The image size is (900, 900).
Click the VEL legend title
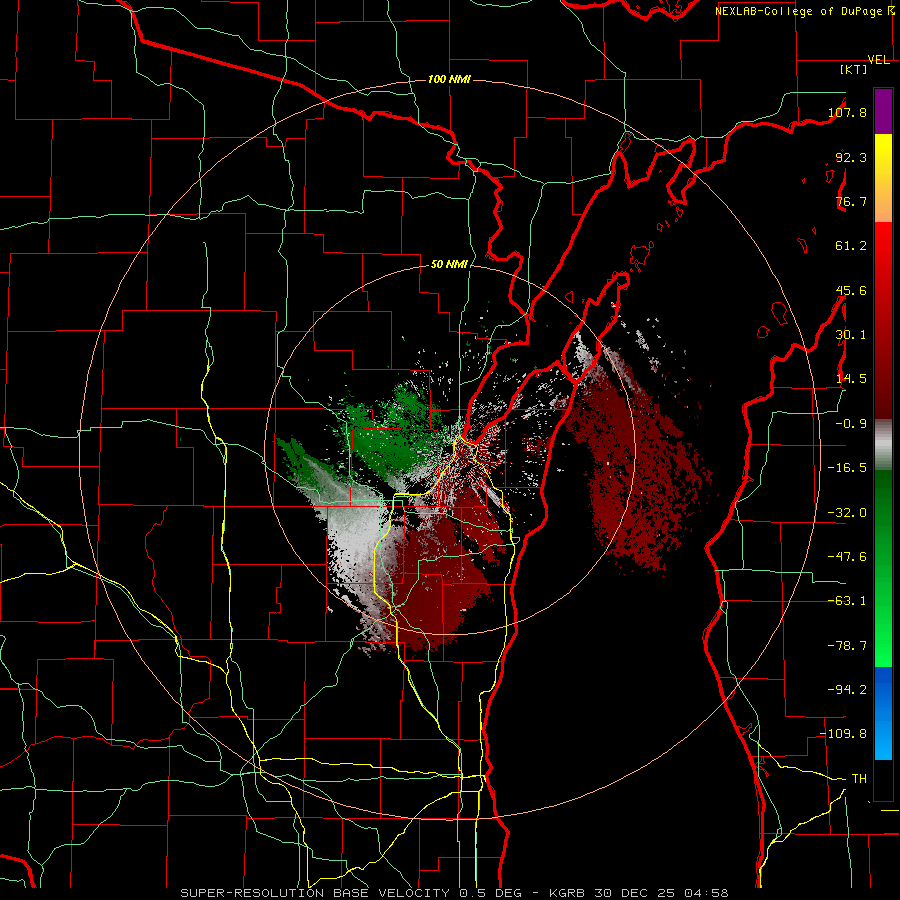[x=879, y=60]
